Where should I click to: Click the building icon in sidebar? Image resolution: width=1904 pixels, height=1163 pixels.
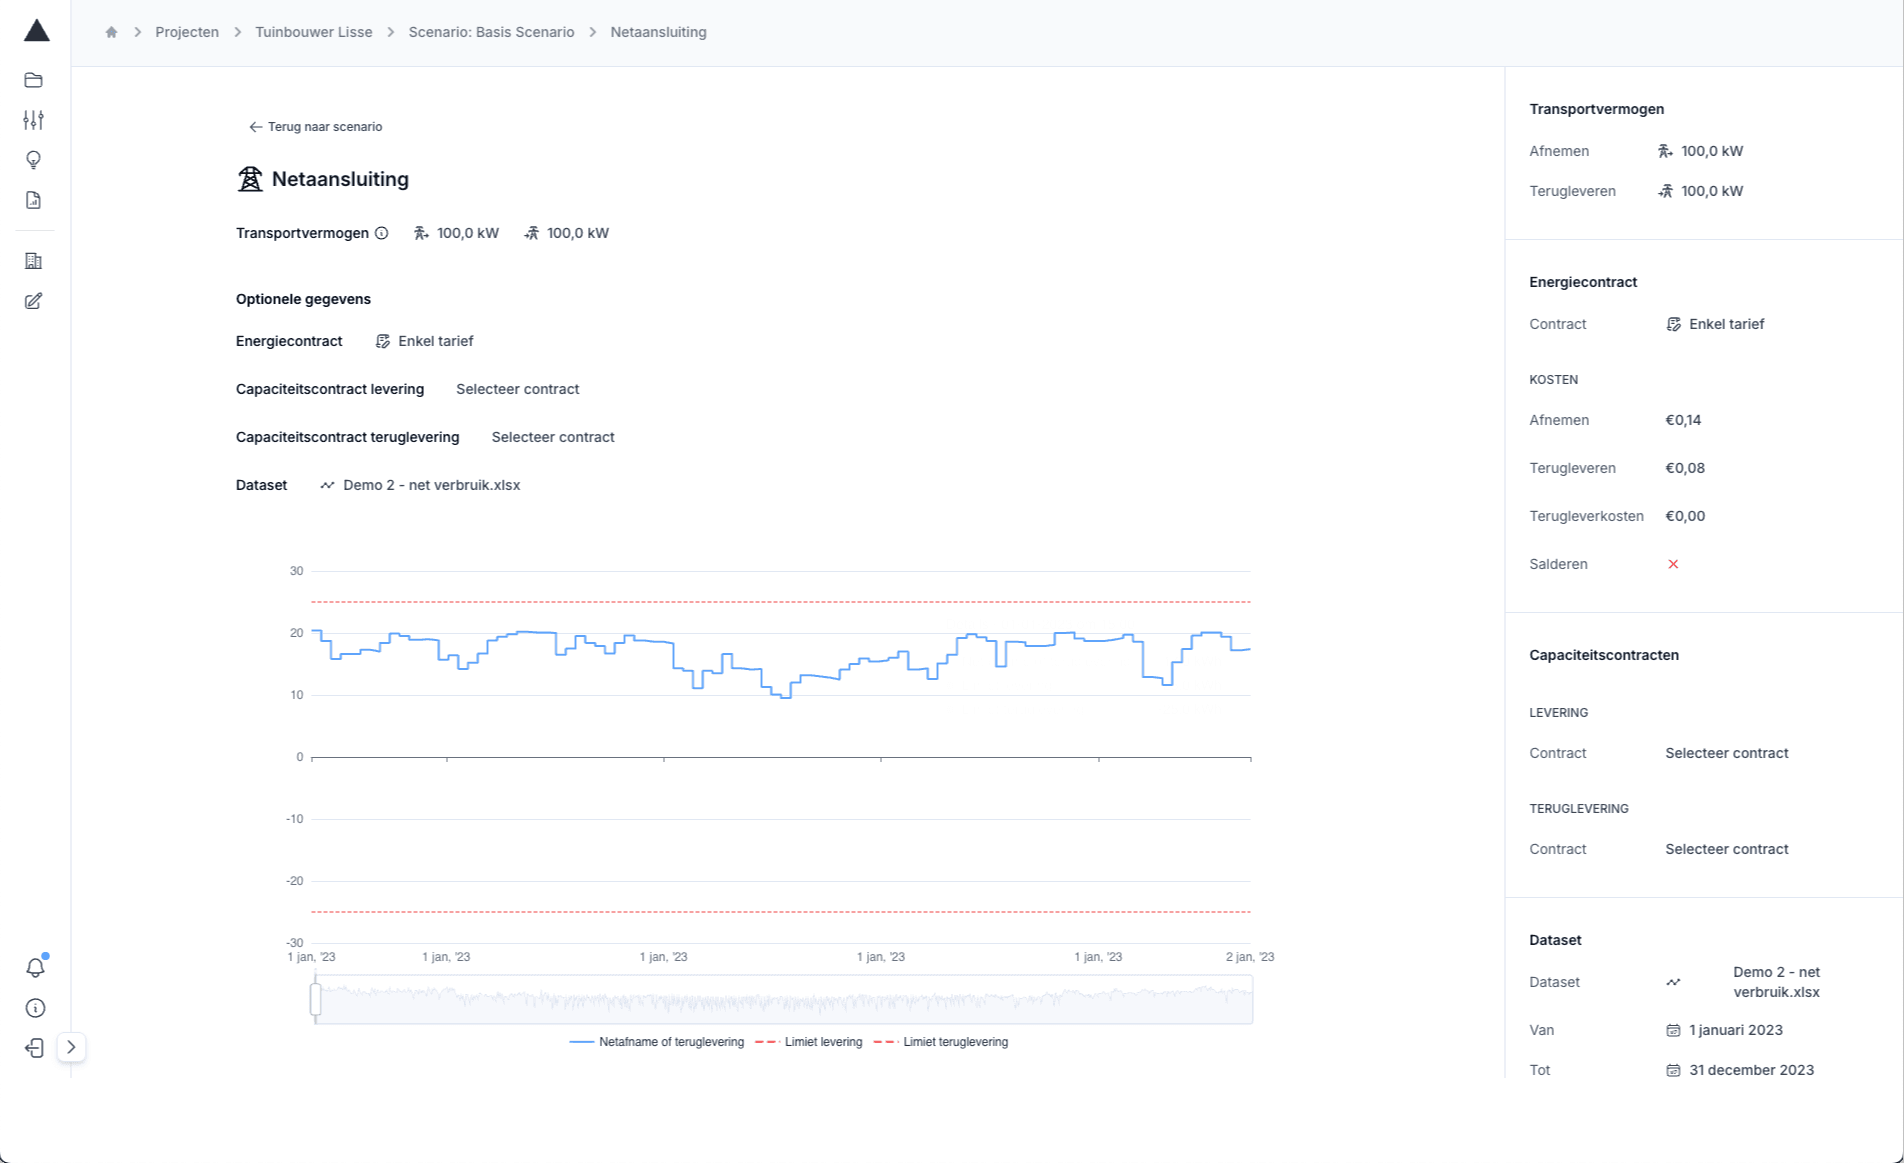coord(34,261)
